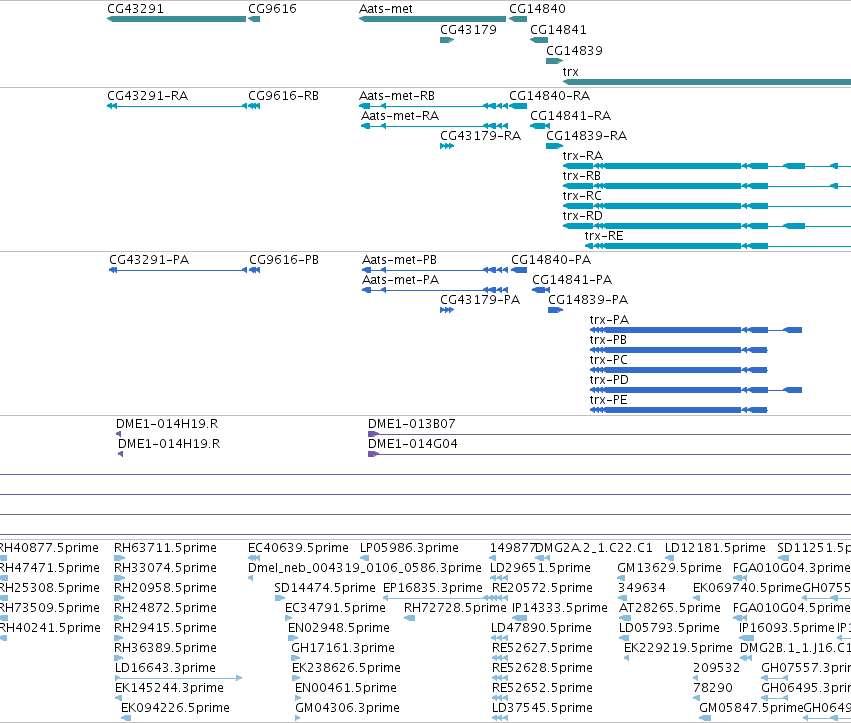This screenshot has width=851, height=723.
Task: Select EST EP16835.3prime
Action: (x=433, y=589)
